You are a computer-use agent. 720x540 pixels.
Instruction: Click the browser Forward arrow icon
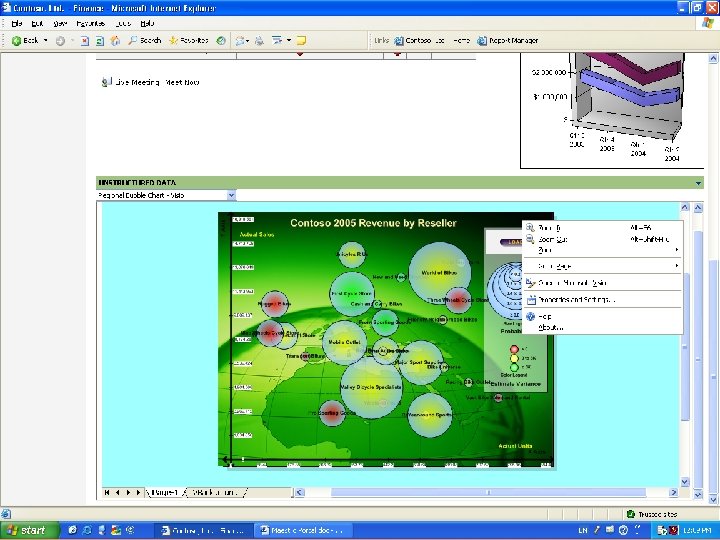click(x=60, y=41)
